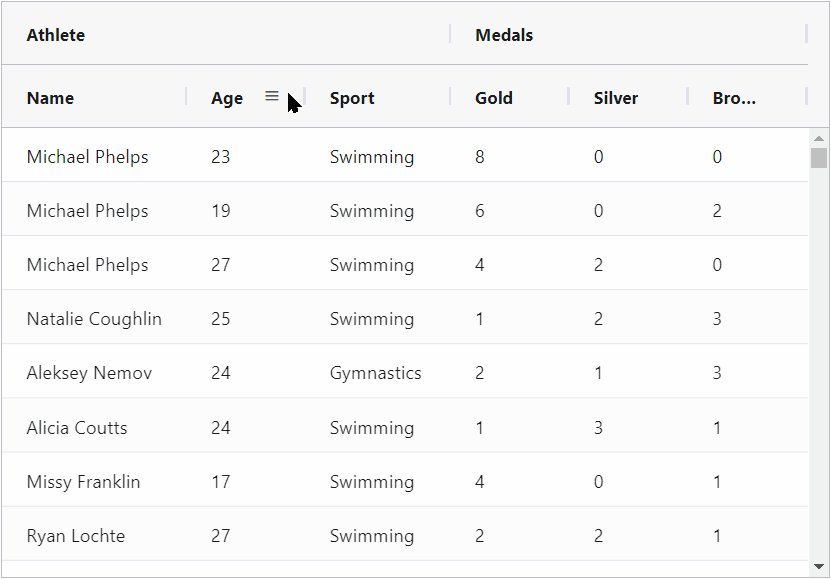The image size is (831, 579).
Task: Click the Sport column header
Action: pyautogui.click(x=352, y=98)
